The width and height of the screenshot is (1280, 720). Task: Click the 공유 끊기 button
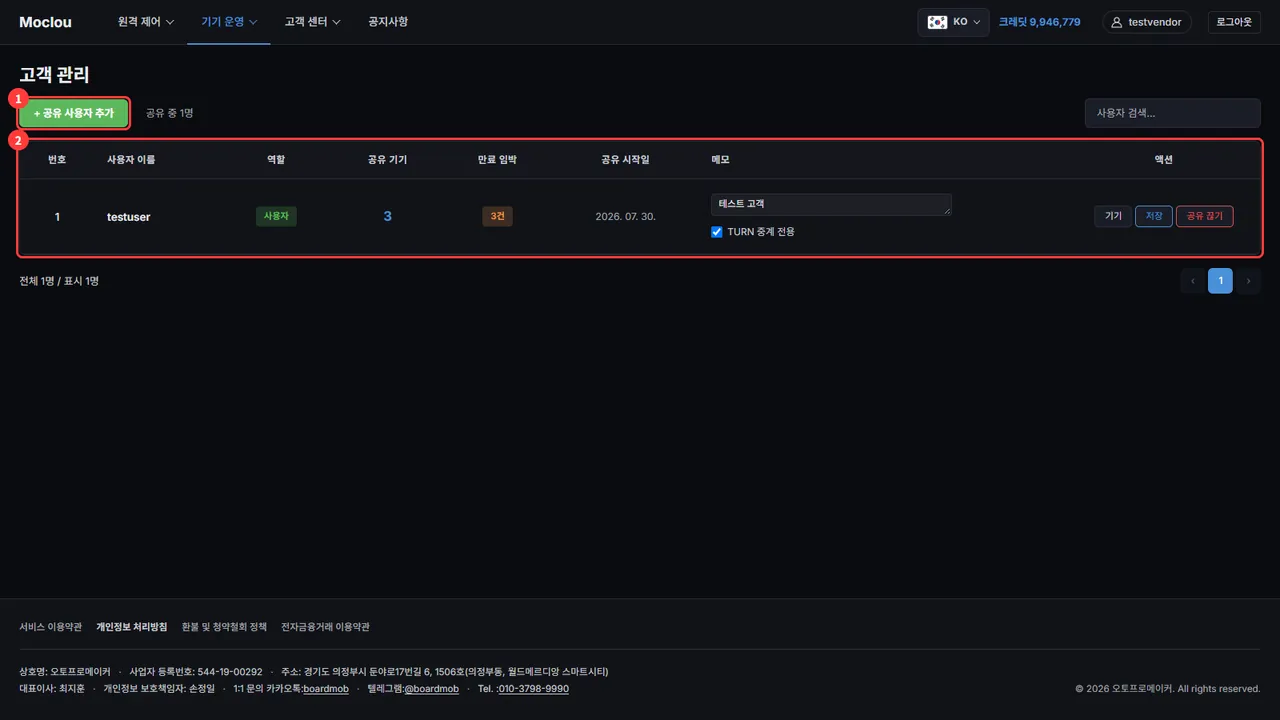coord(1204,216)
